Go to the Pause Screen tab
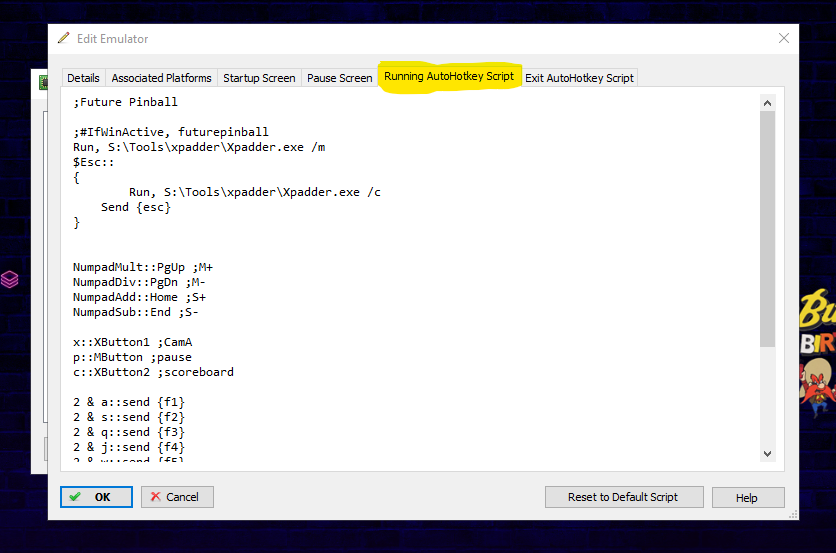The width and height of the screenshot is (836, 553). (339, 78)
